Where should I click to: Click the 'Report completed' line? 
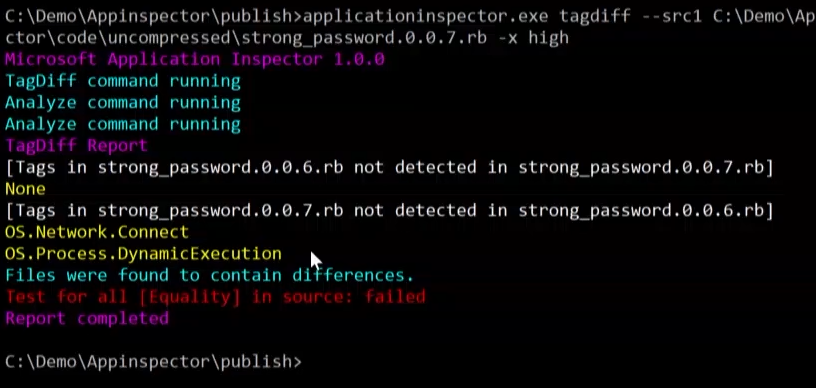[x=87, y=318]
